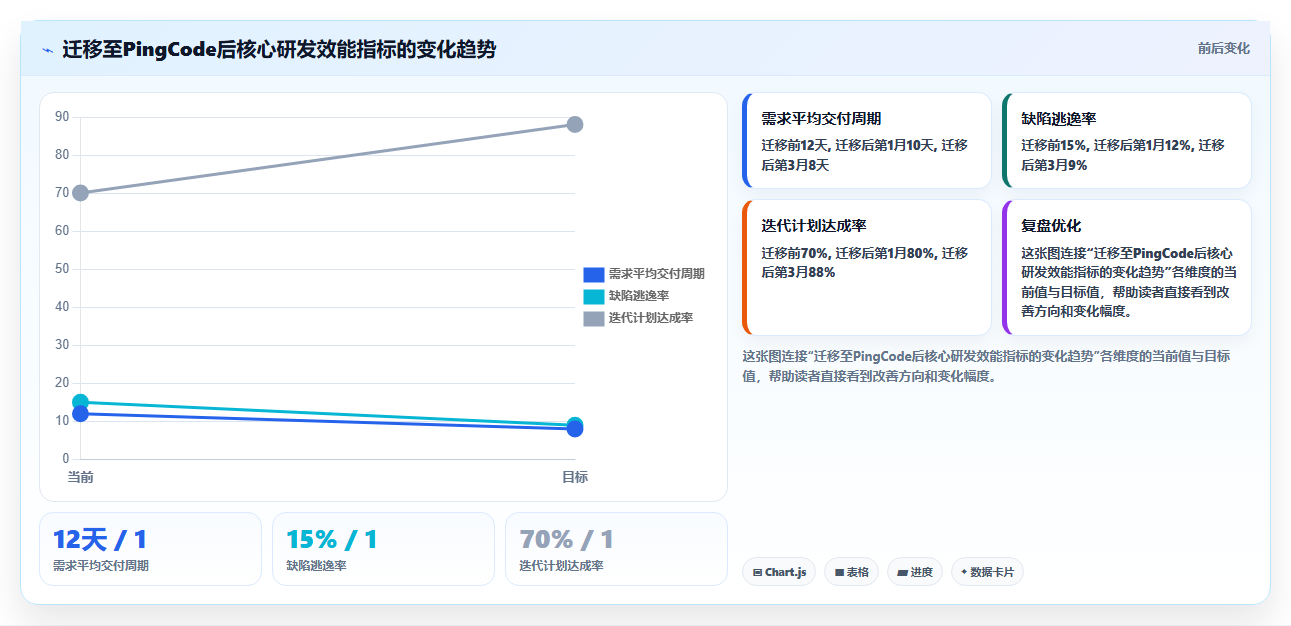The height and width of the screenshot is (626, 1291).
Task: Click the 15% / 1 stat value
Action: coord(332,540)
